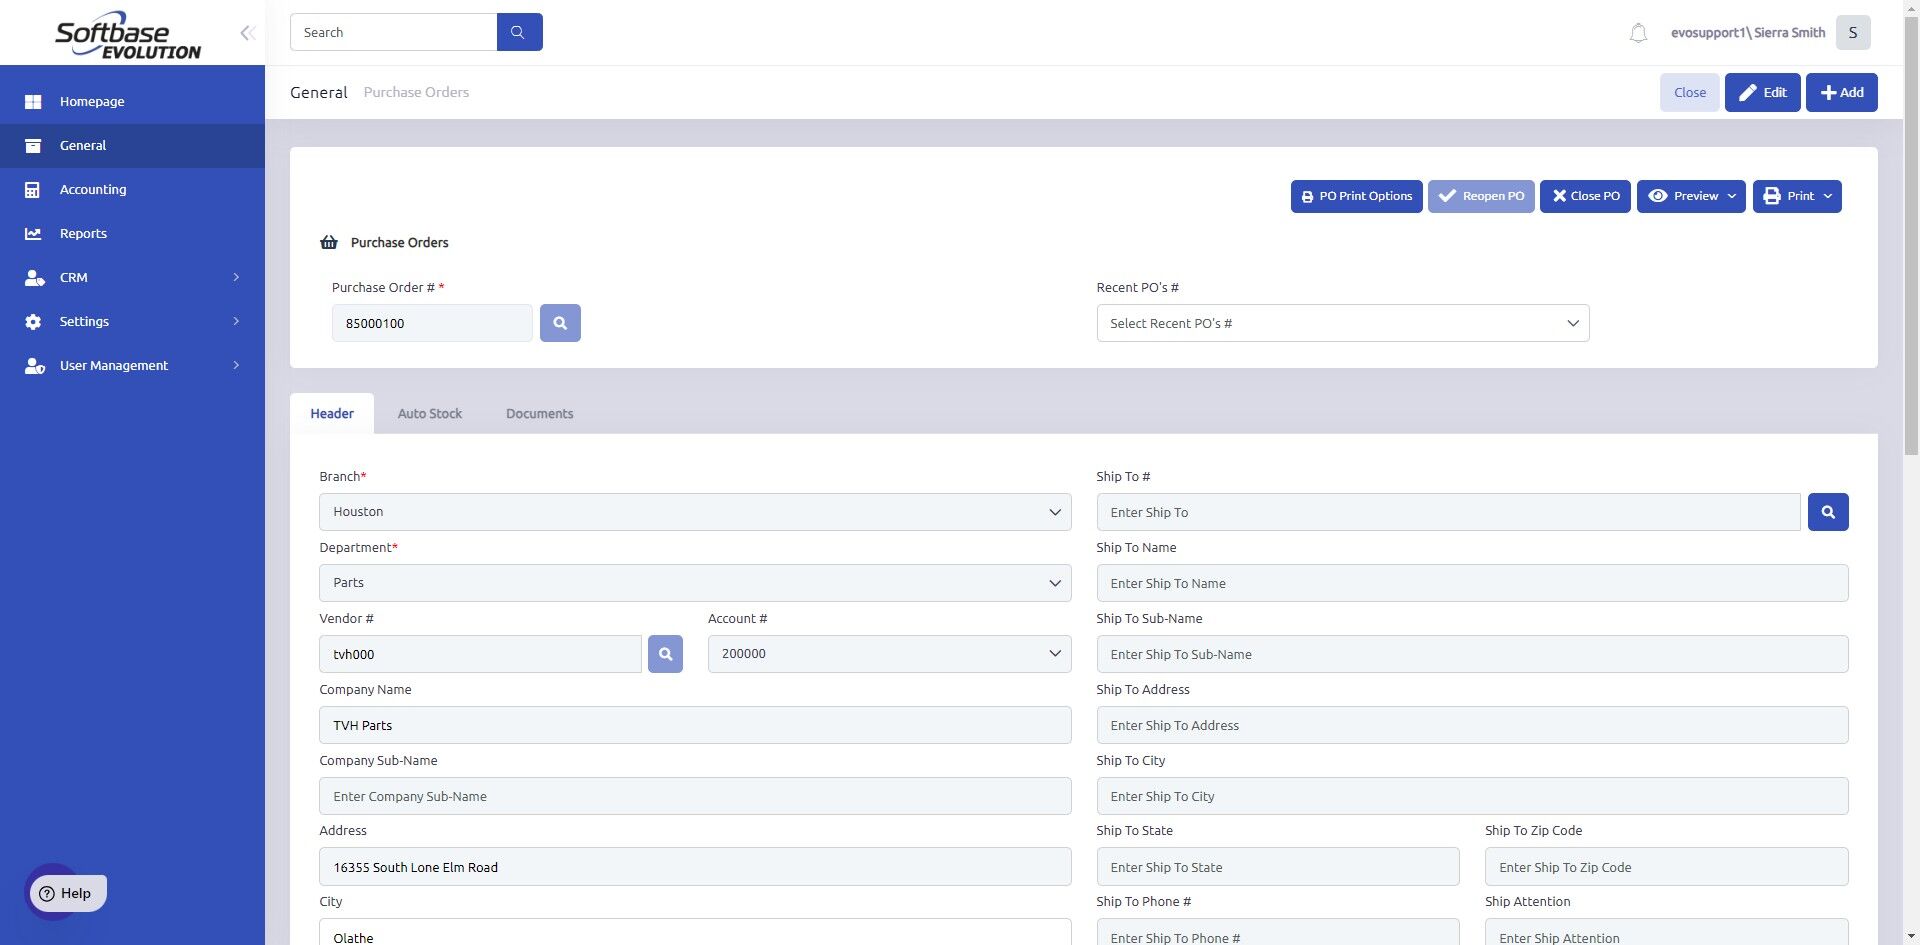Click the Sierra Smith user avatar

[x=1853, y=33]
